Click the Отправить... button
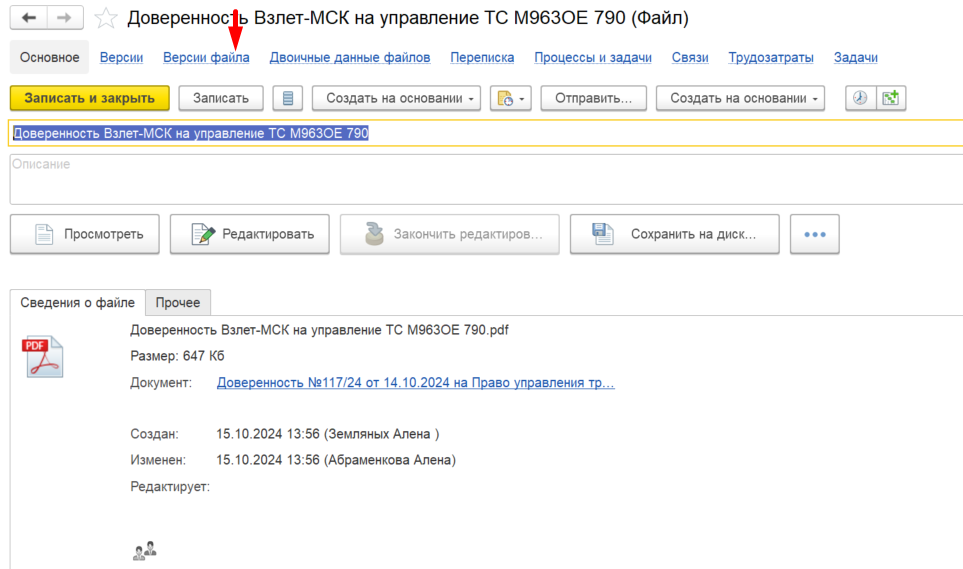963x569 pixels. (593, 98)
